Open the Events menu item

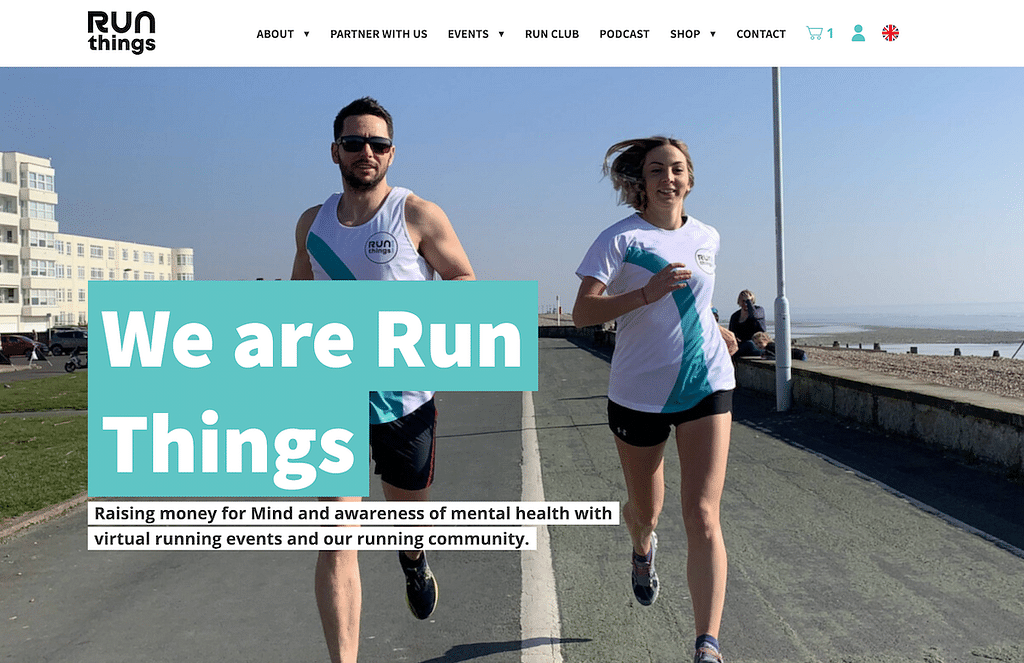pos(468,34)
